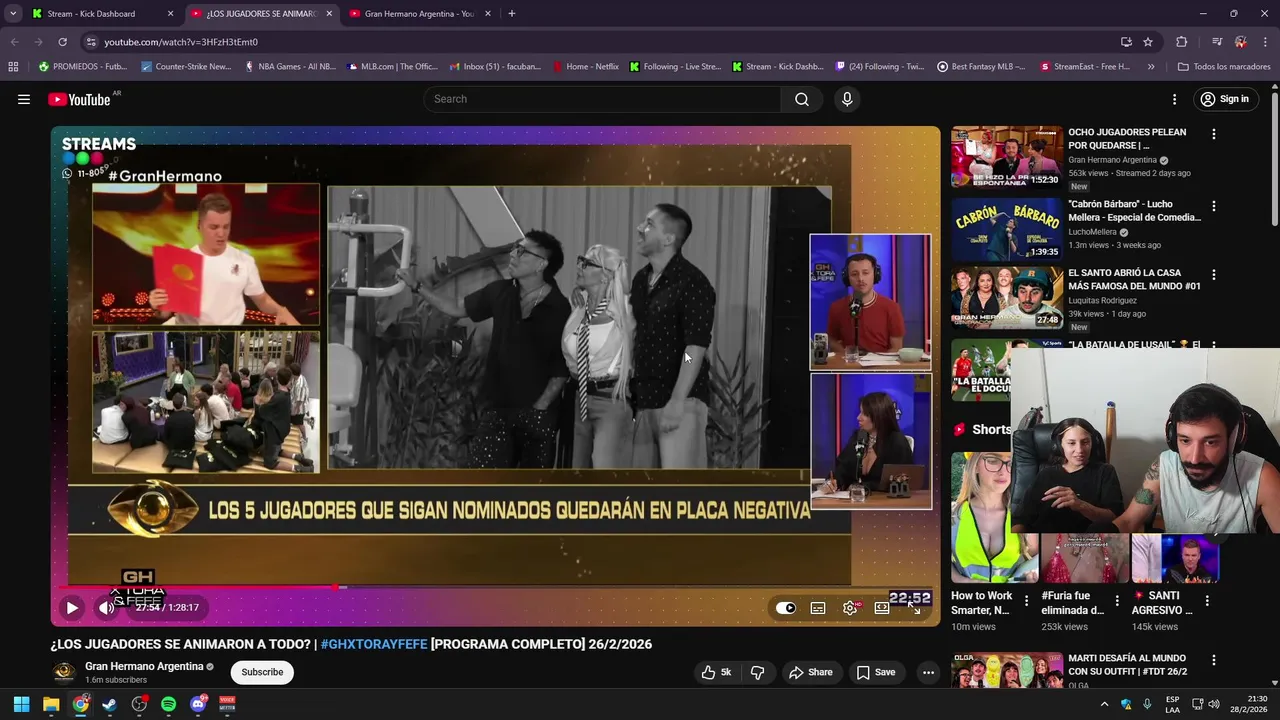Screen dimensions: 1280x720
Task: Switch player to theater mode
Action: (882, 607)
